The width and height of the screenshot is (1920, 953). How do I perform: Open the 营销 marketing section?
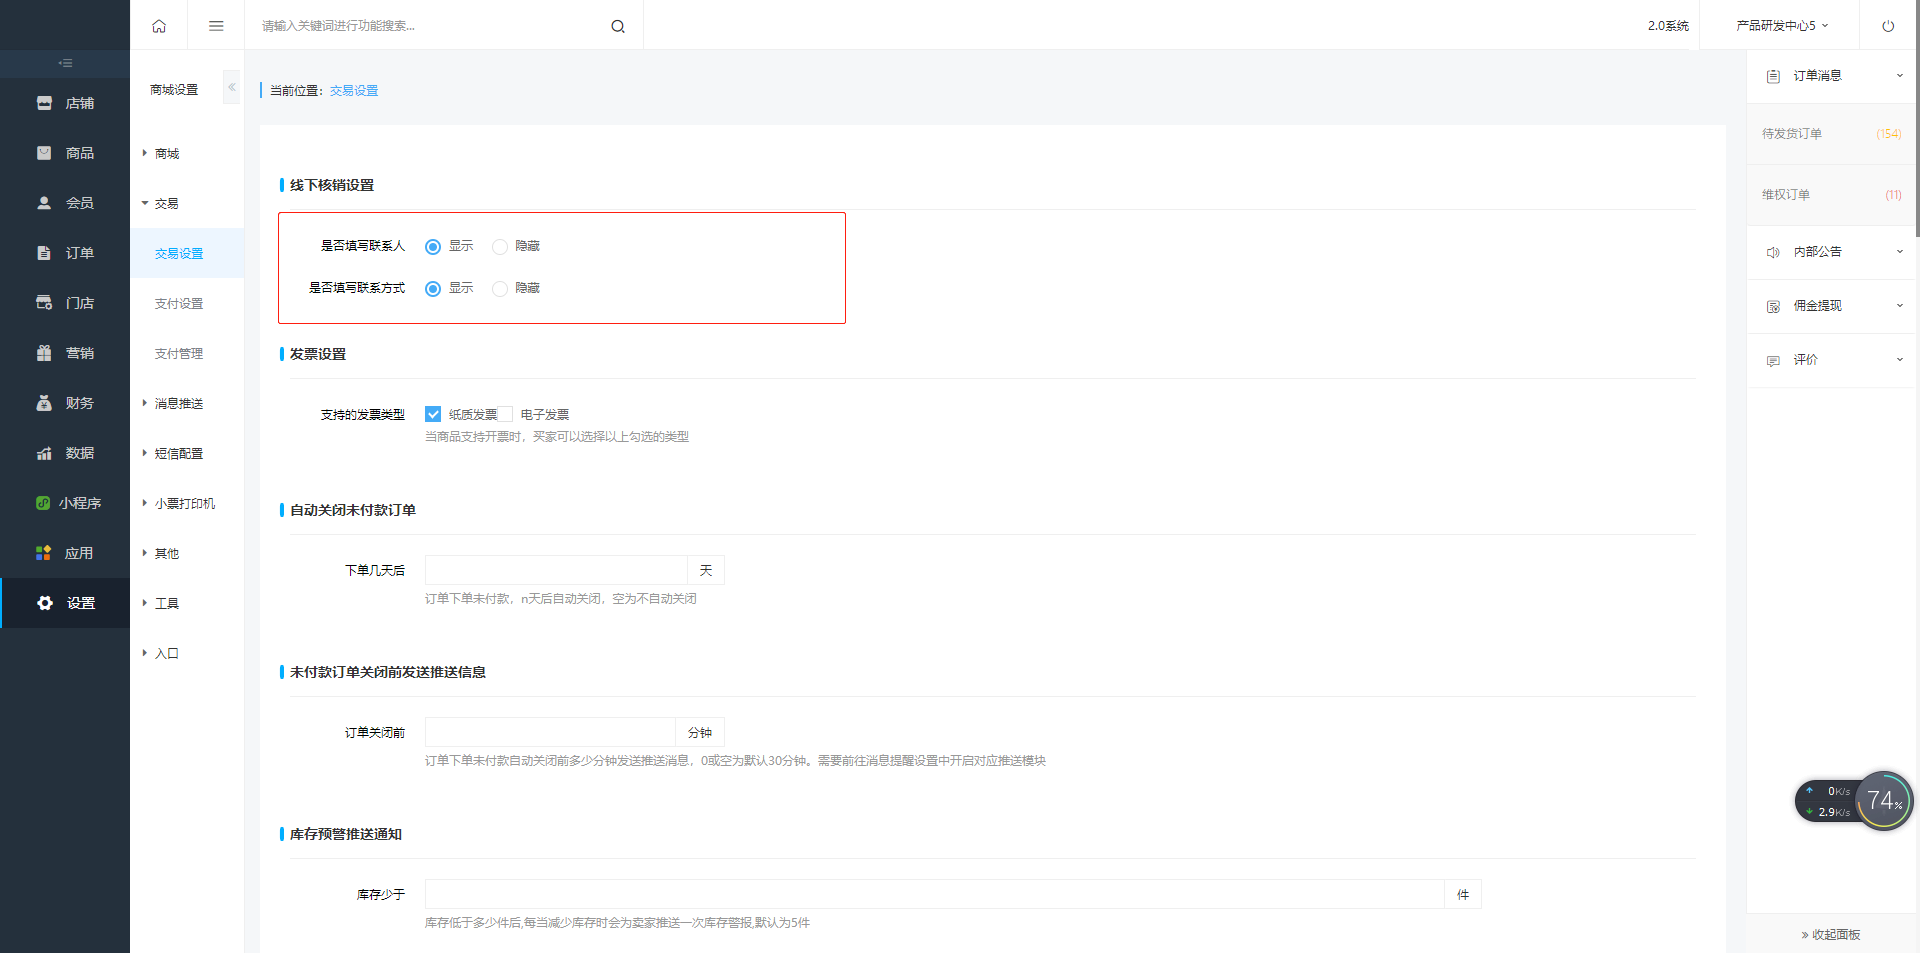pyautogui.click(x=65, y=353)
